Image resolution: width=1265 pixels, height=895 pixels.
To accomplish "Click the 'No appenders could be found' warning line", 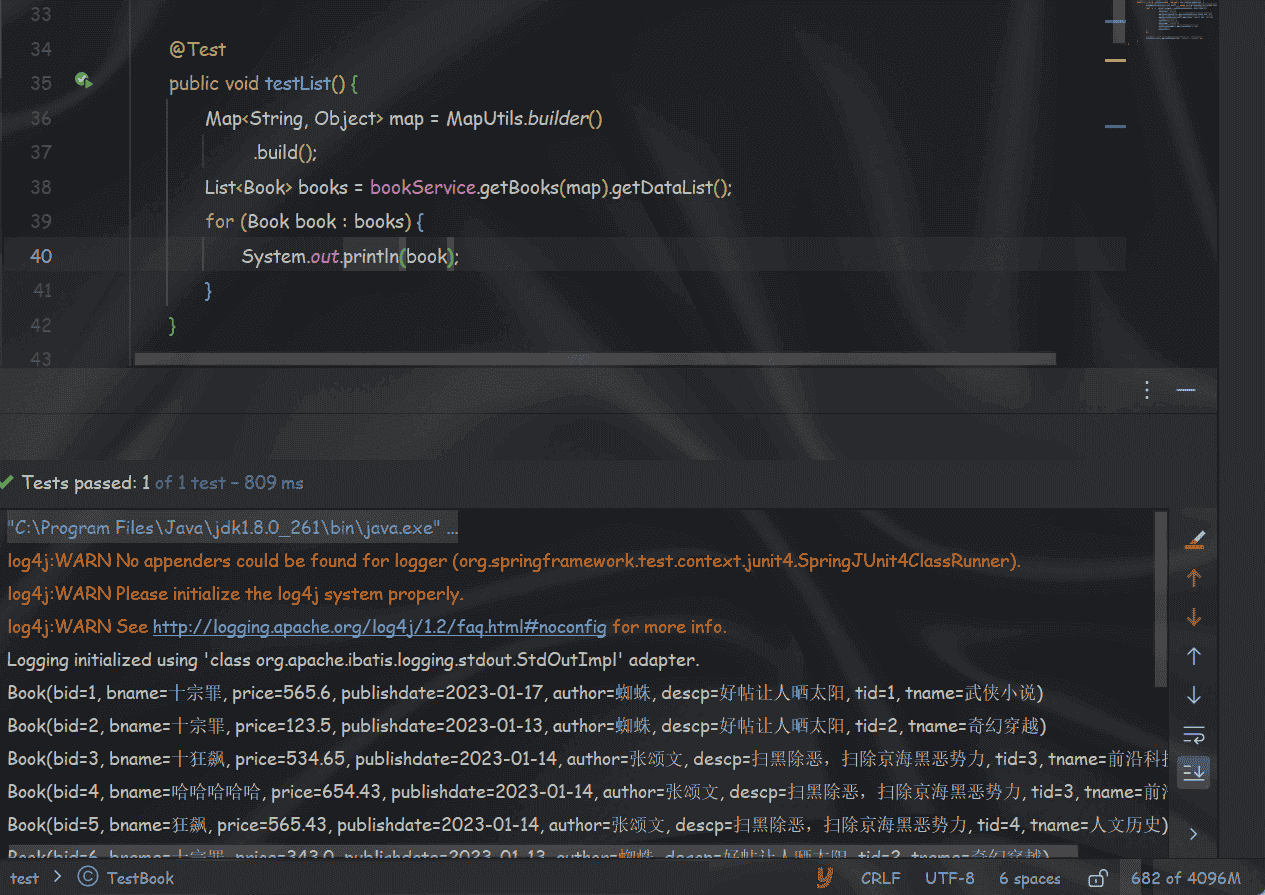I will pos(514,561).
